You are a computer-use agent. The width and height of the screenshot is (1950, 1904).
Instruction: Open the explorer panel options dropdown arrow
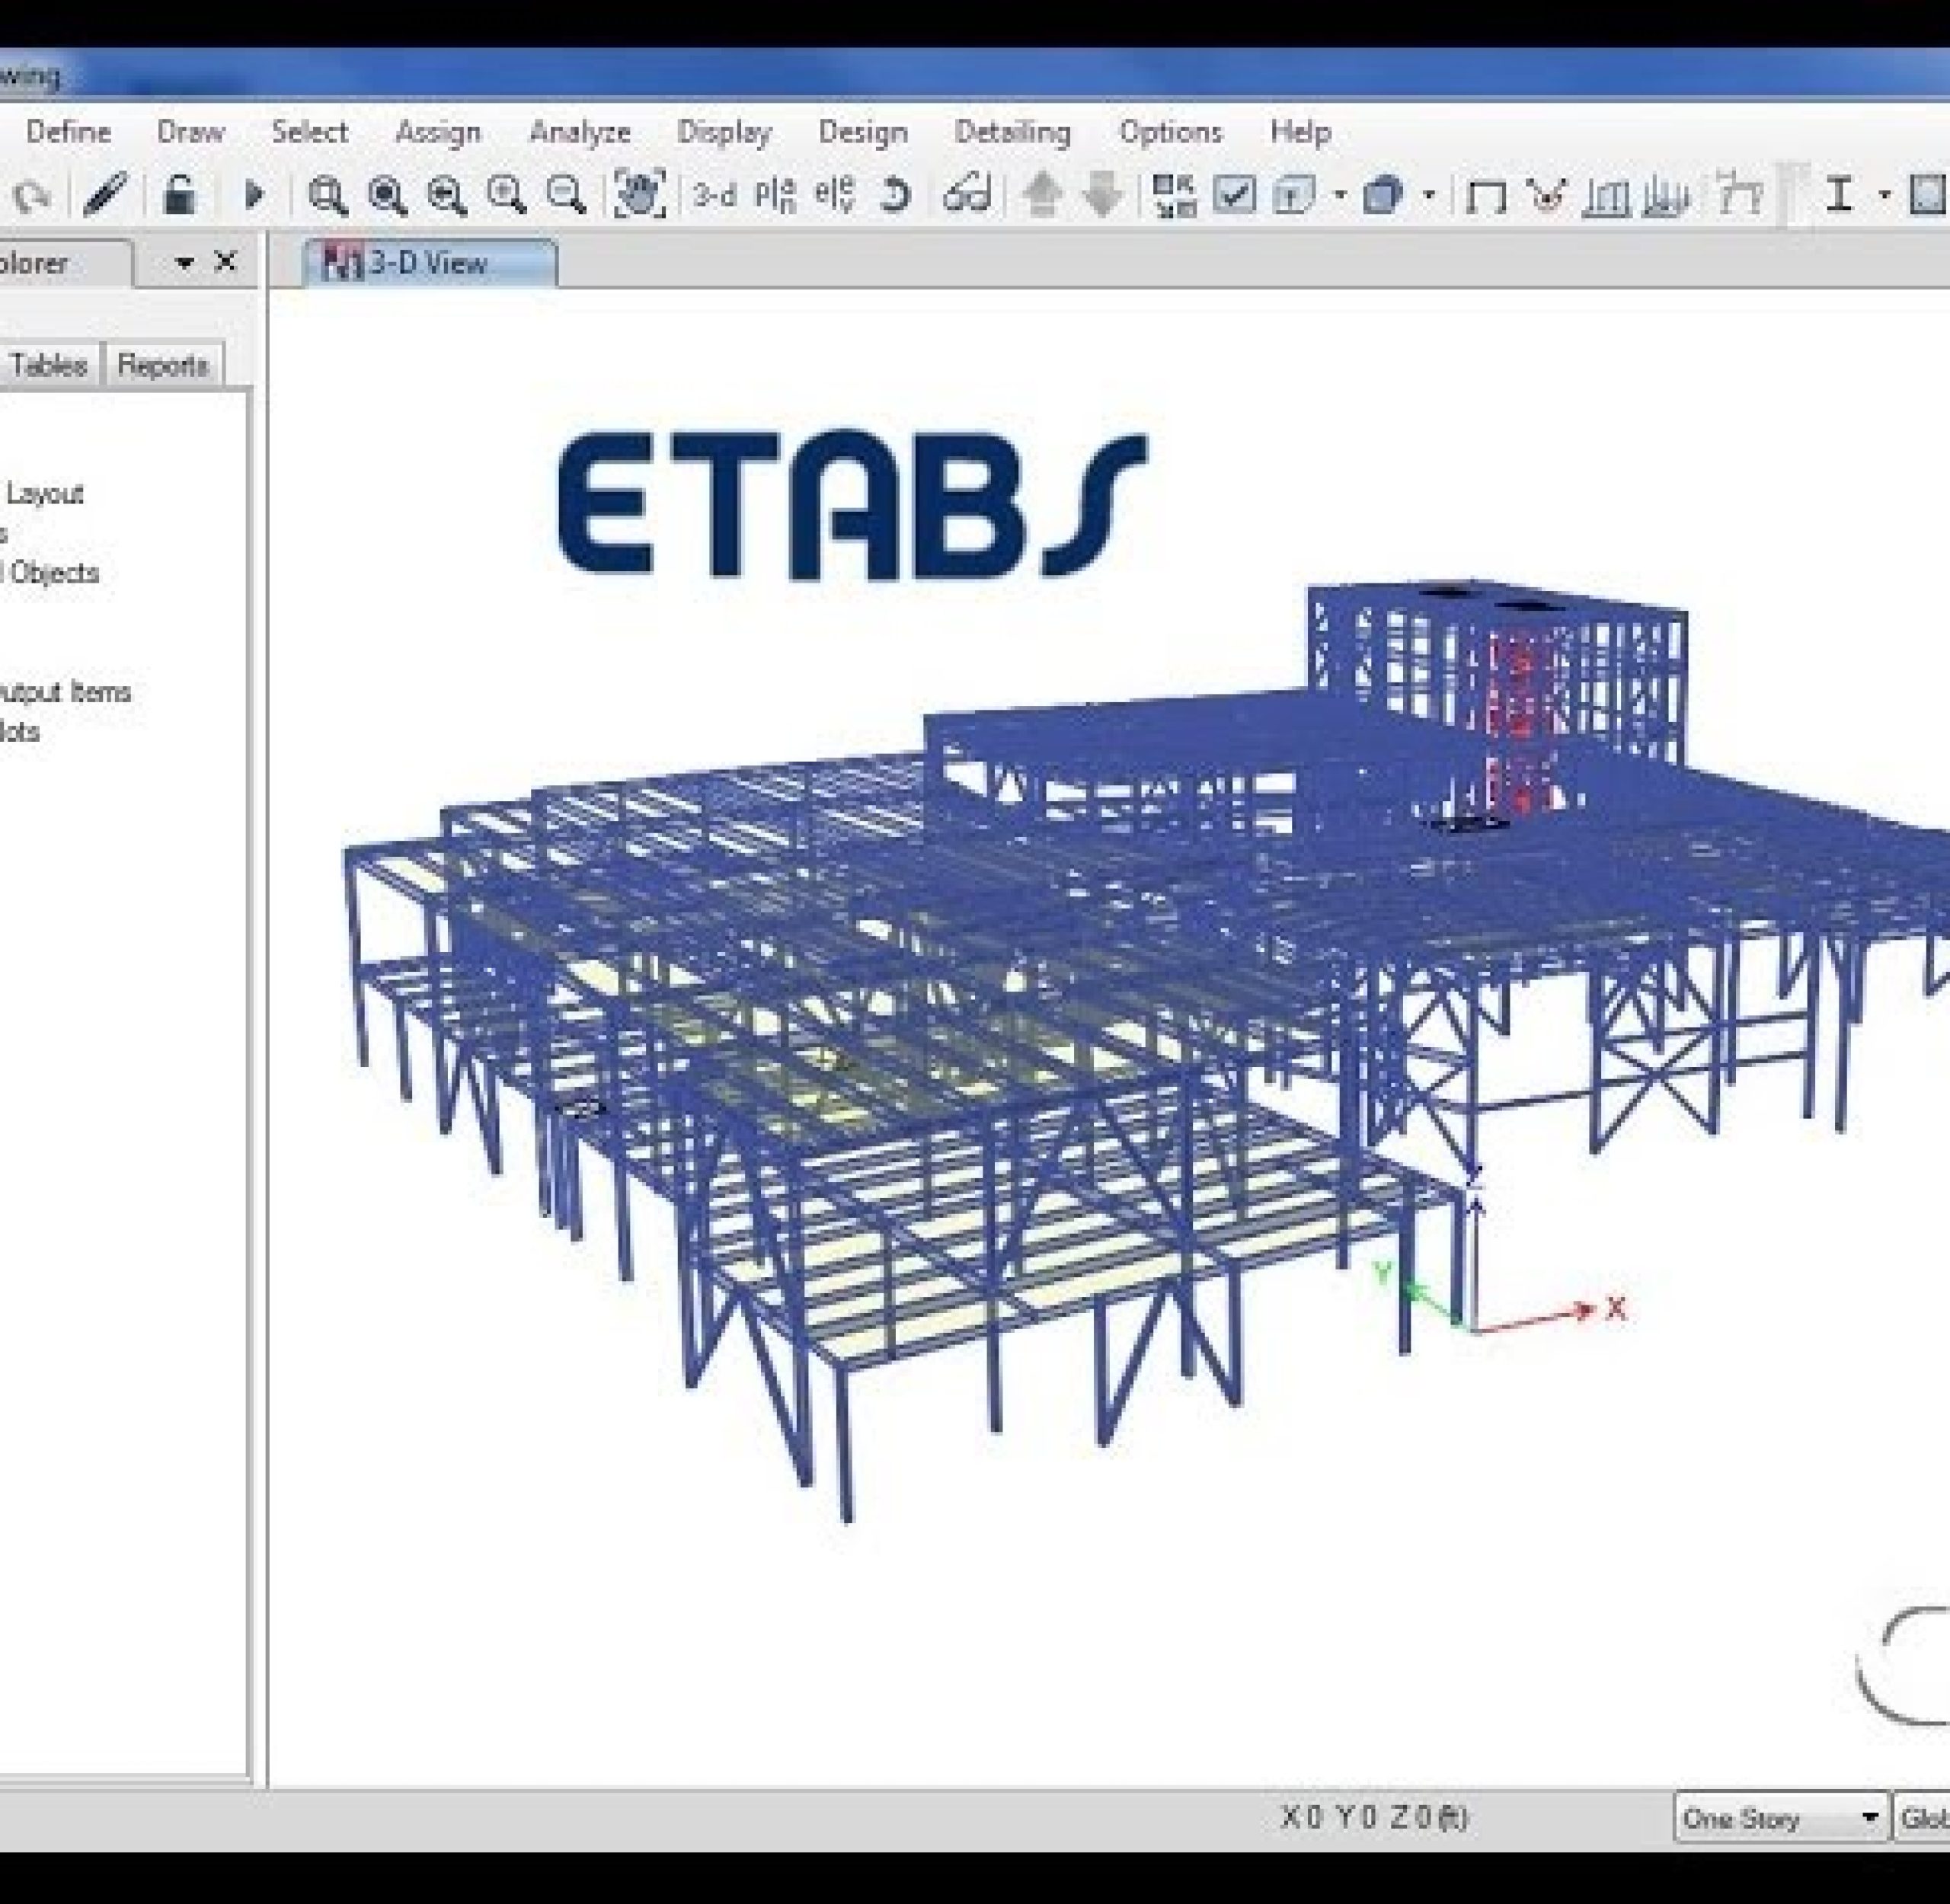(x=184, y=263)
